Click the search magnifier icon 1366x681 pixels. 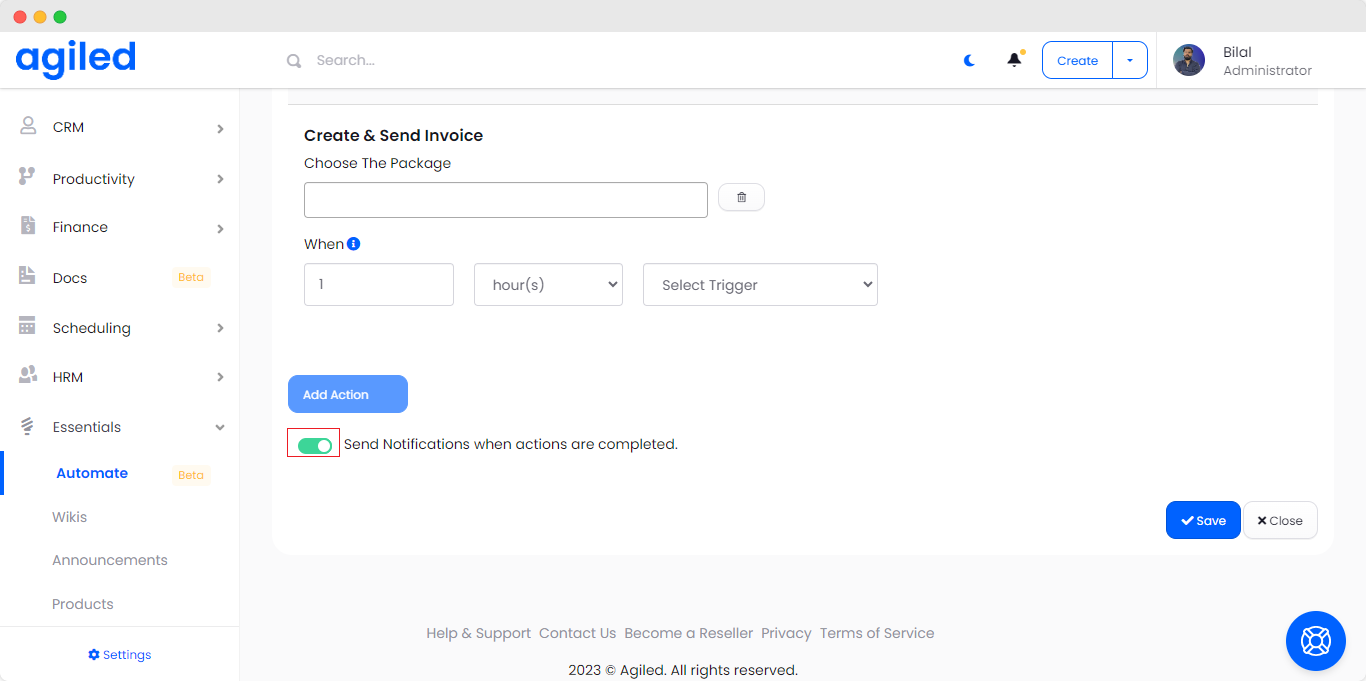[x=294, y=61]
